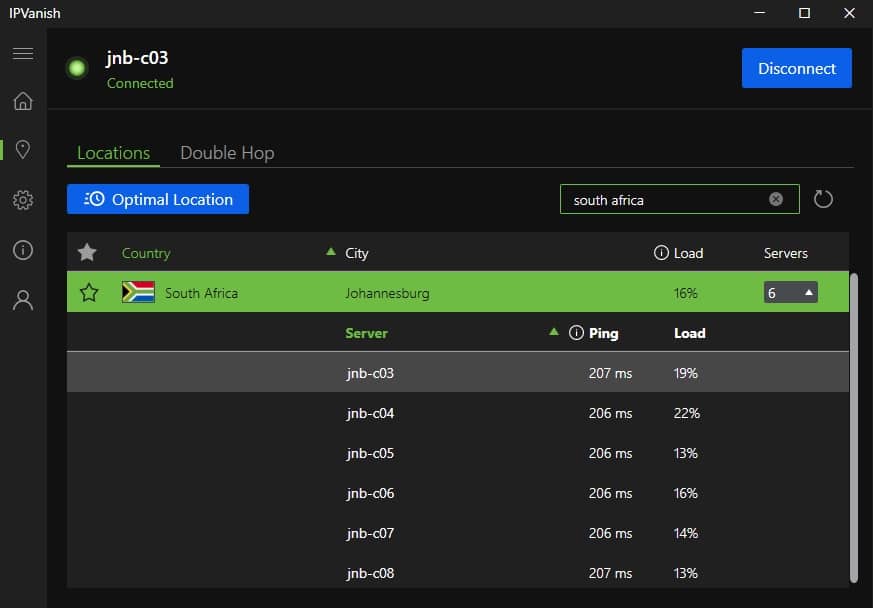The height and width of the screenshot is (608, 873).
Task: Select server jnb-c08
Action: pyautogui.click(x=458, y=572)
